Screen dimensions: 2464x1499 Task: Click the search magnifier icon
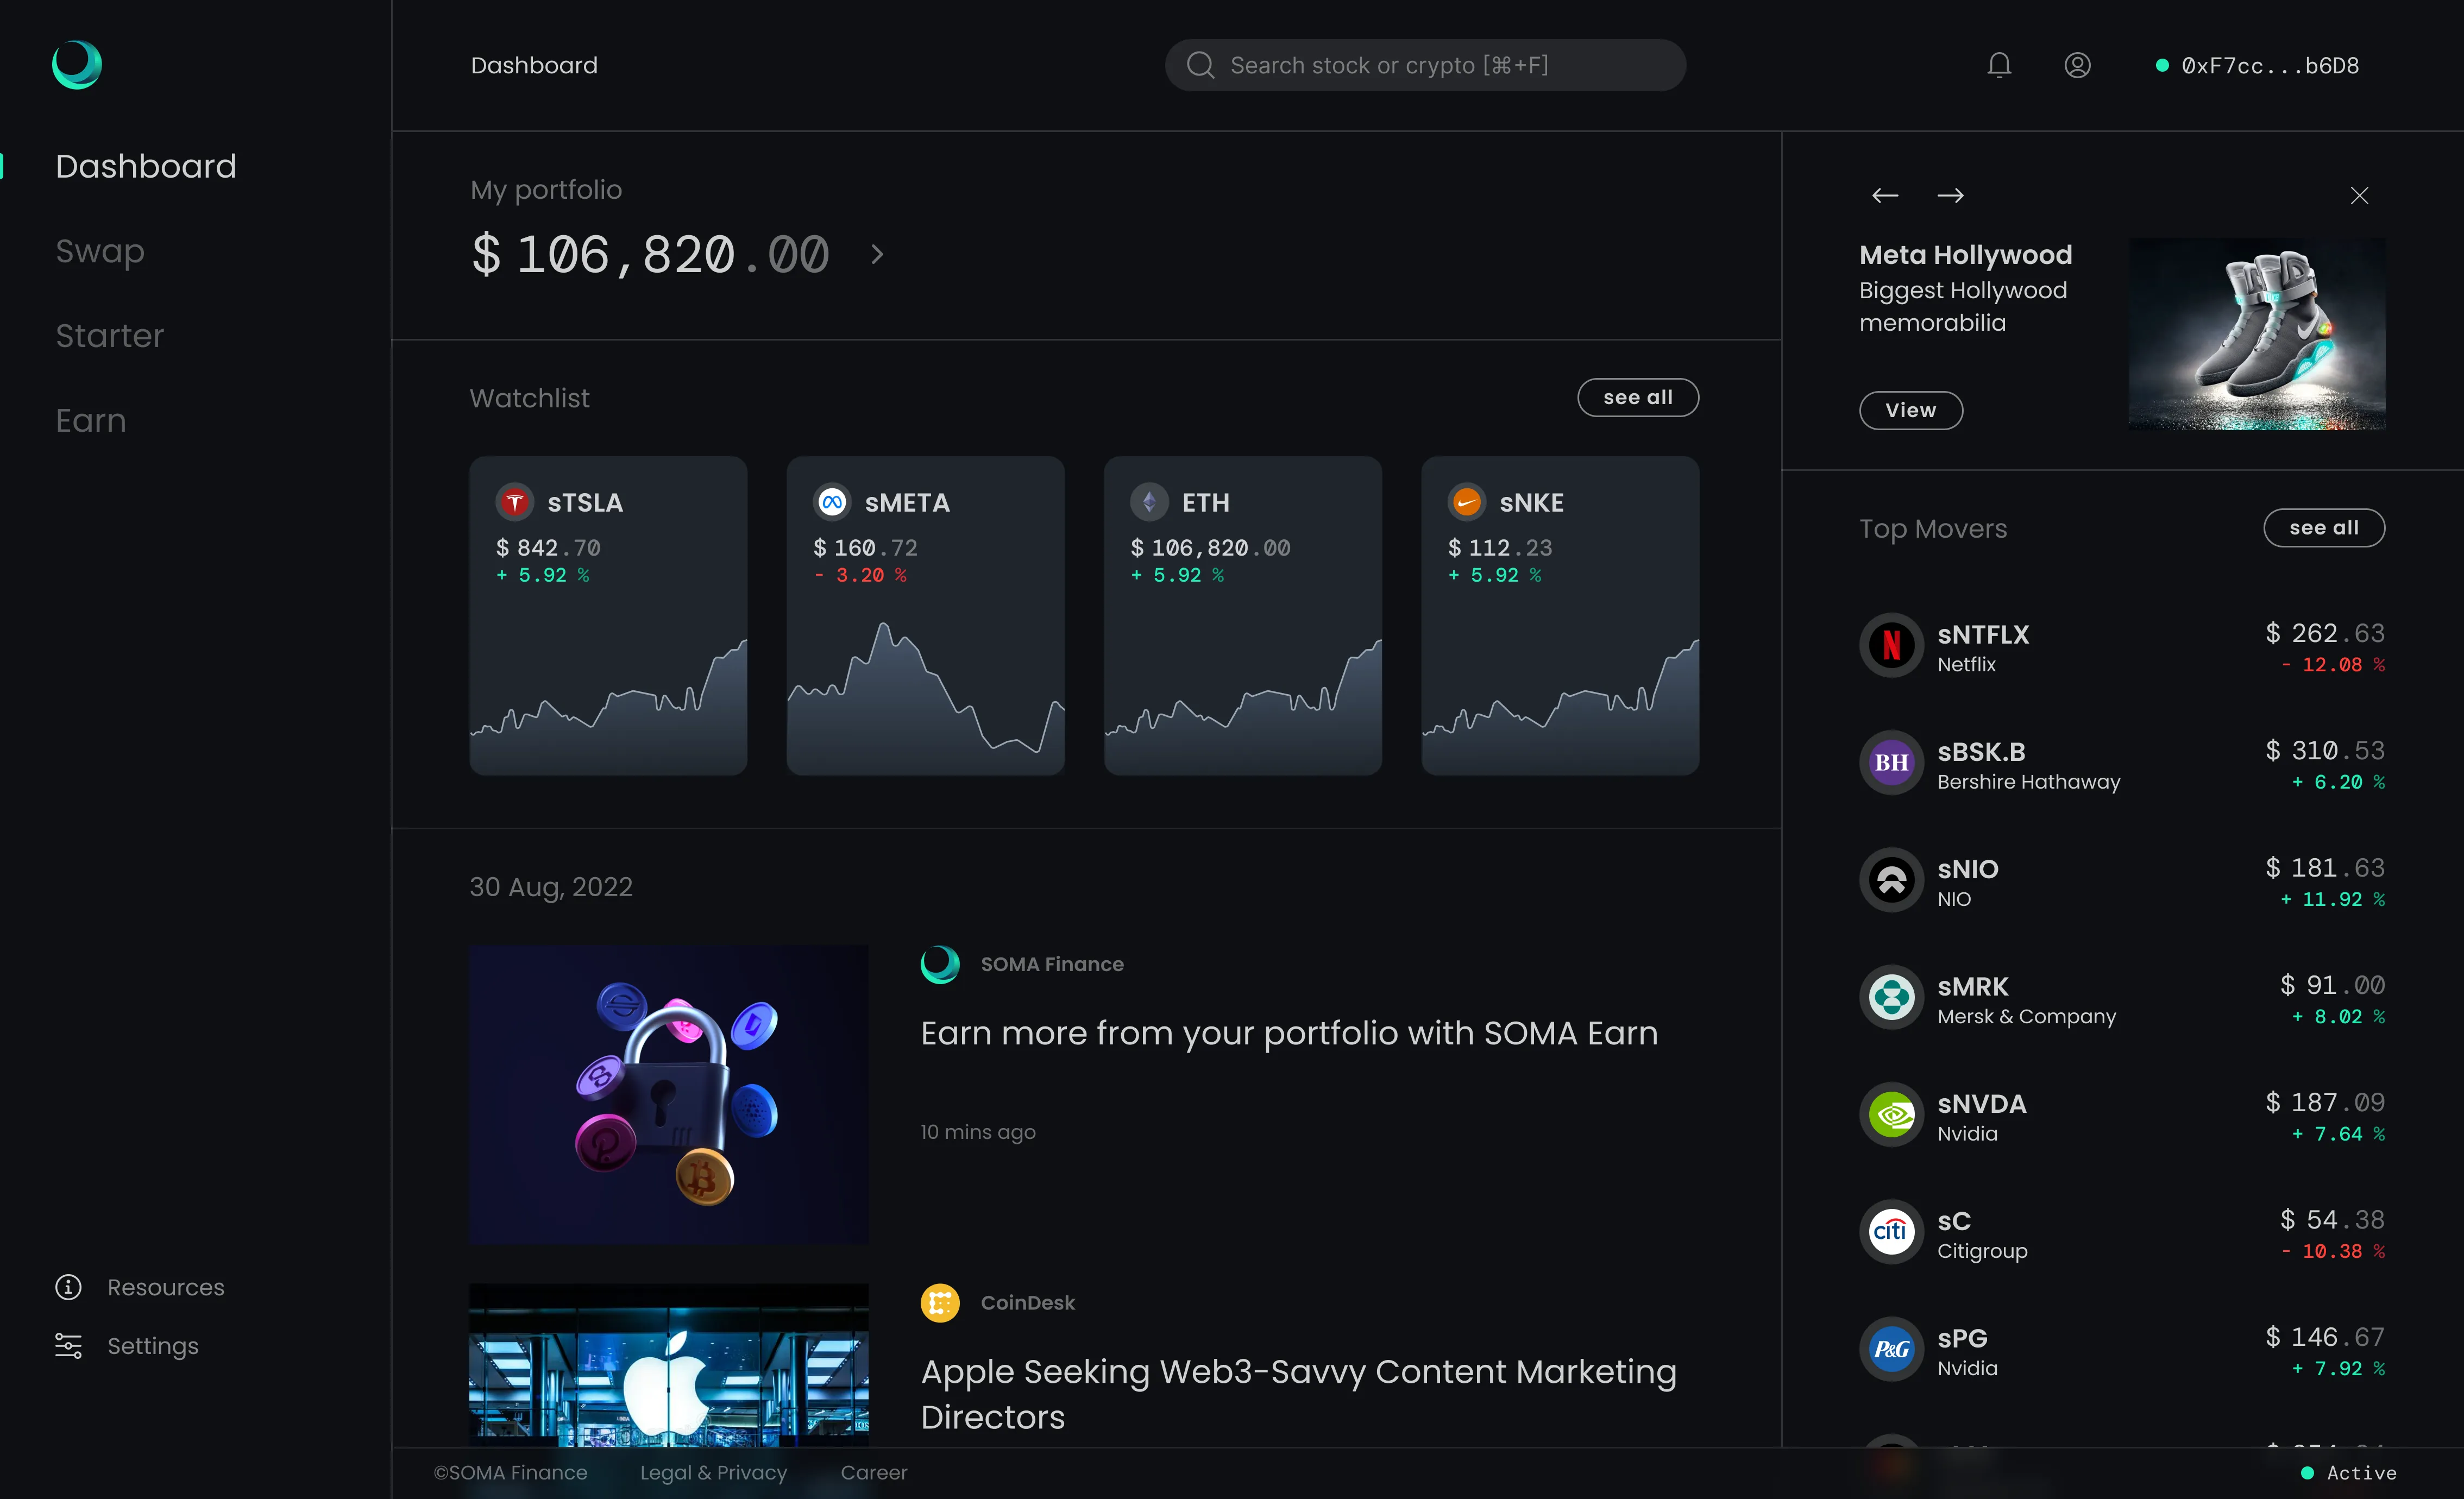[x=1200, y=65]
